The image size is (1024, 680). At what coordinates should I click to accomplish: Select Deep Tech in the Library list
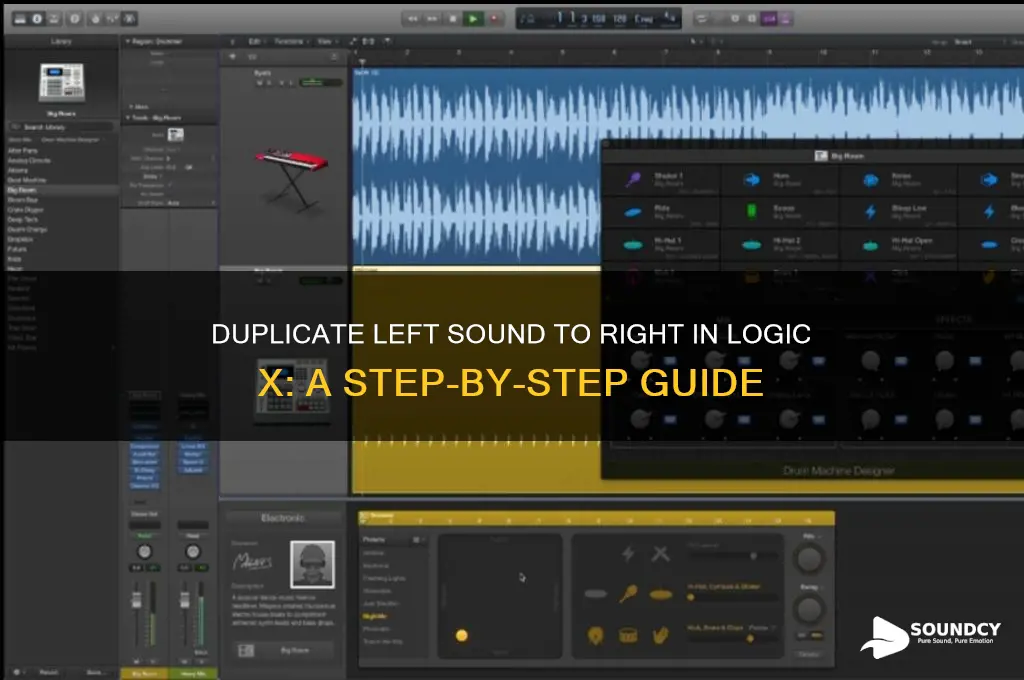tap(24, 219)
